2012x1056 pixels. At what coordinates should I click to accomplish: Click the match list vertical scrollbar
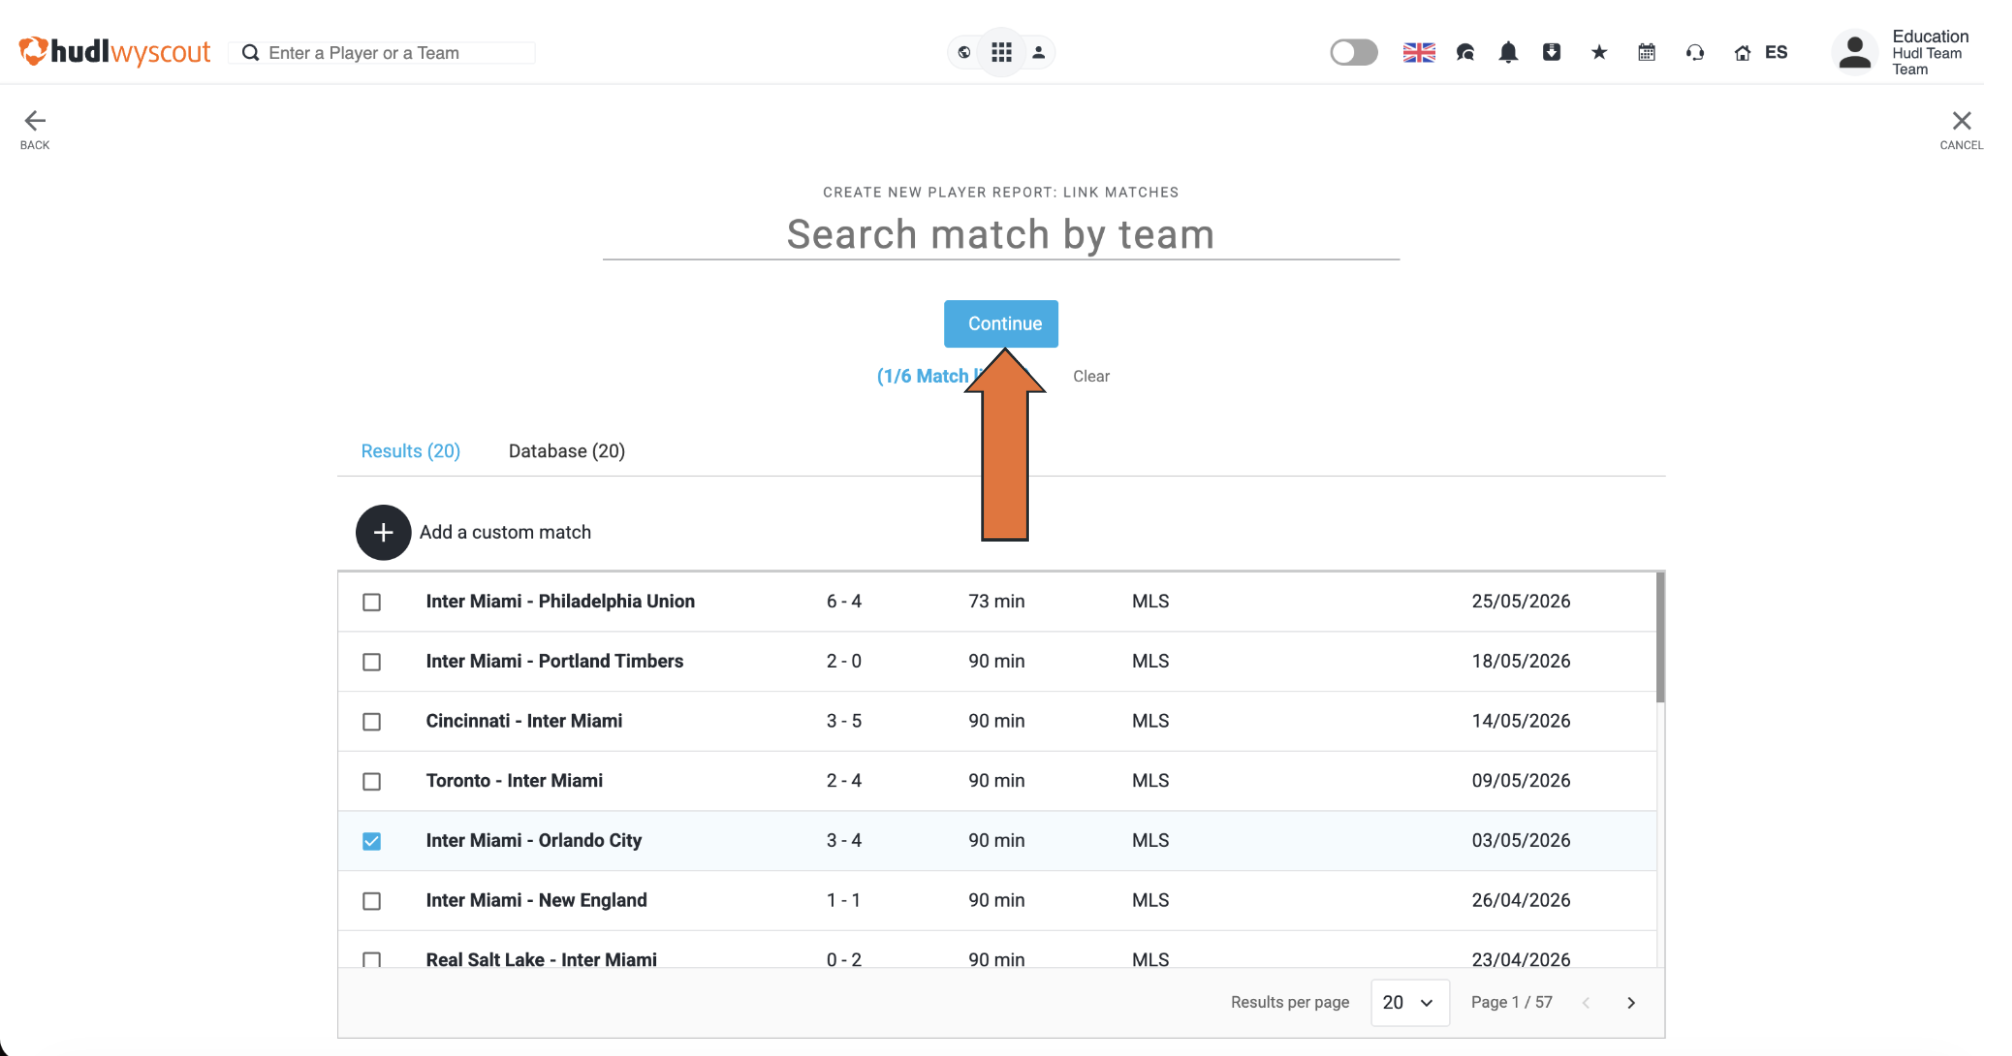(x=1660, y=637)
